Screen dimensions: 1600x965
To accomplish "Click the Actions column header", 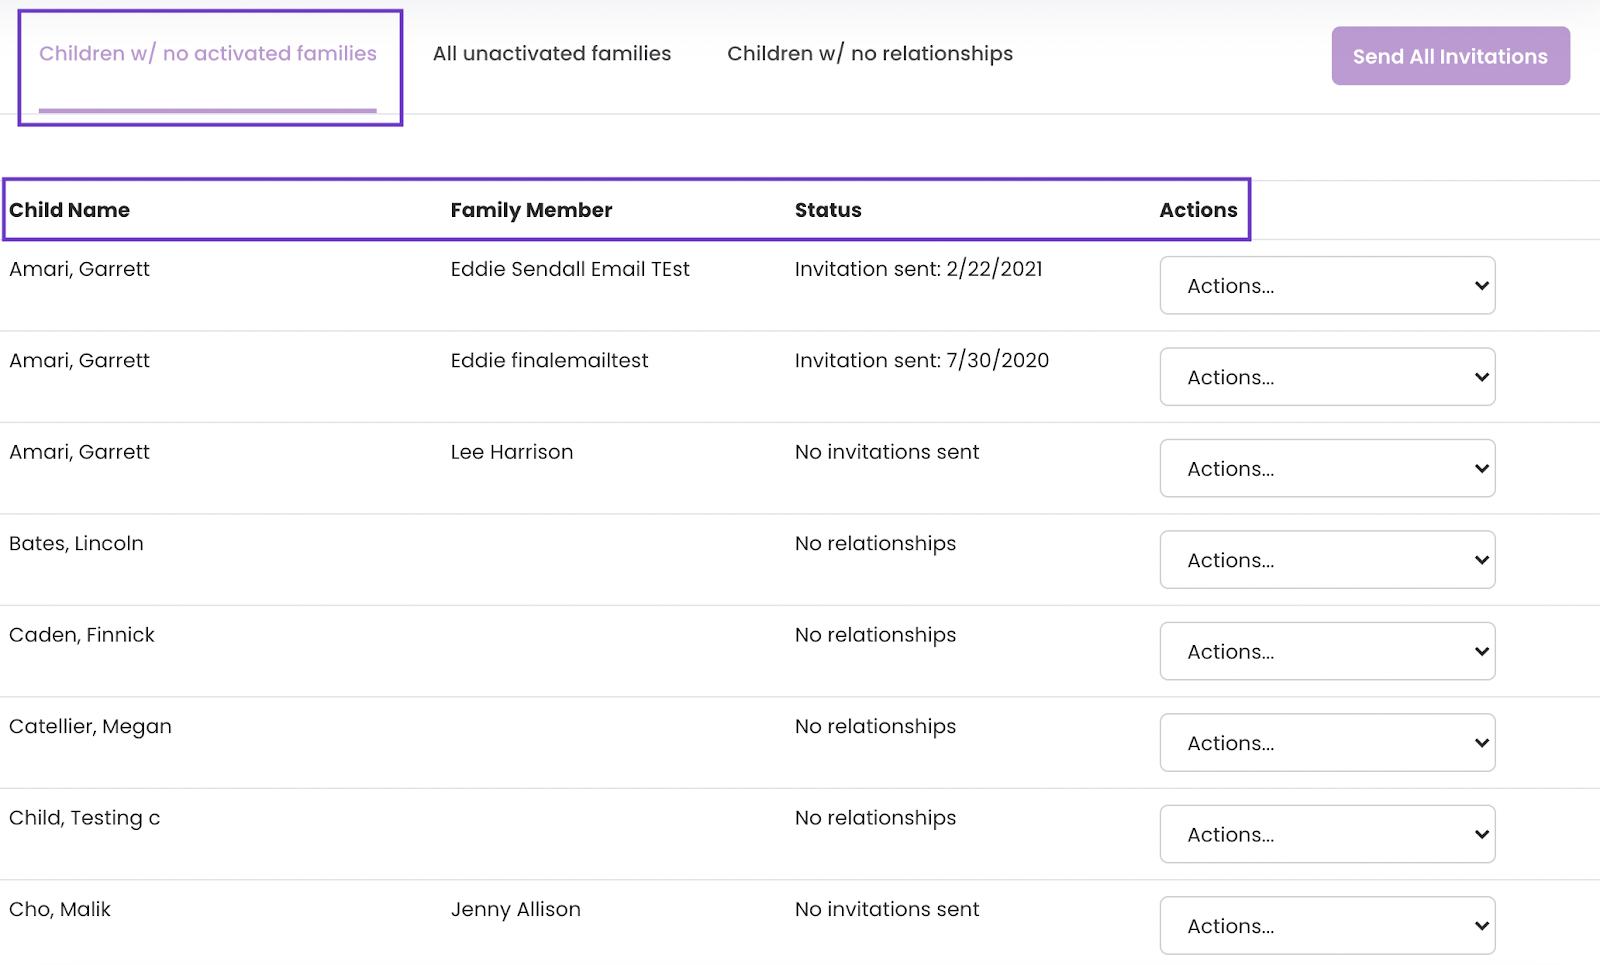I will 1198,210.
